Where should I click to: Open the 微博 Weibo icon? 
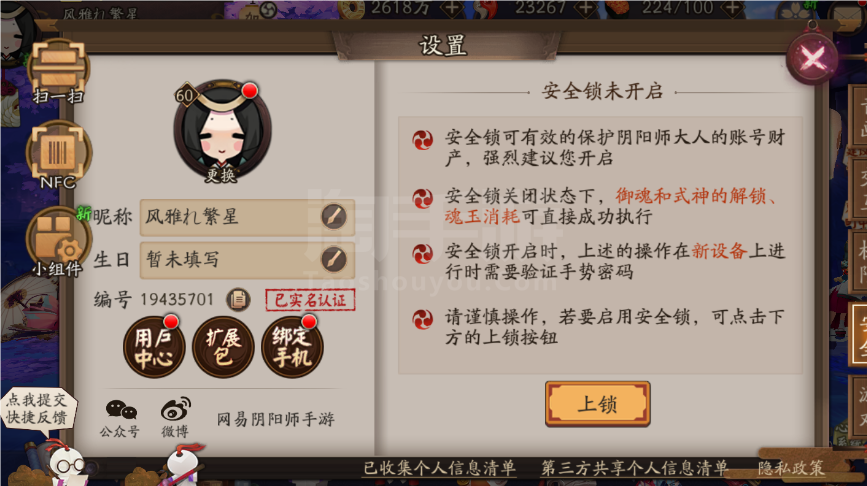click(x=175, y=418)
